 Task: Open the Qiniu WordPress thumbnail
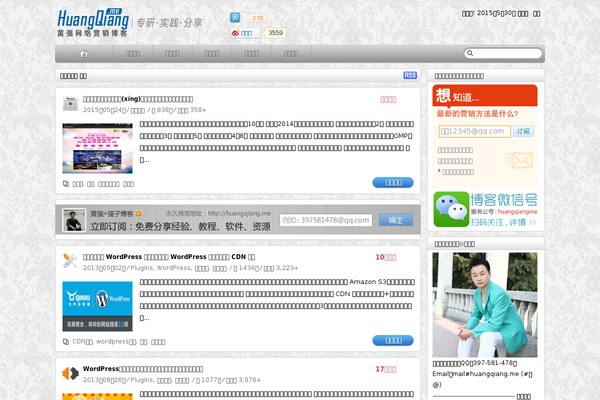pyautogui.click(x=97, y=306)
